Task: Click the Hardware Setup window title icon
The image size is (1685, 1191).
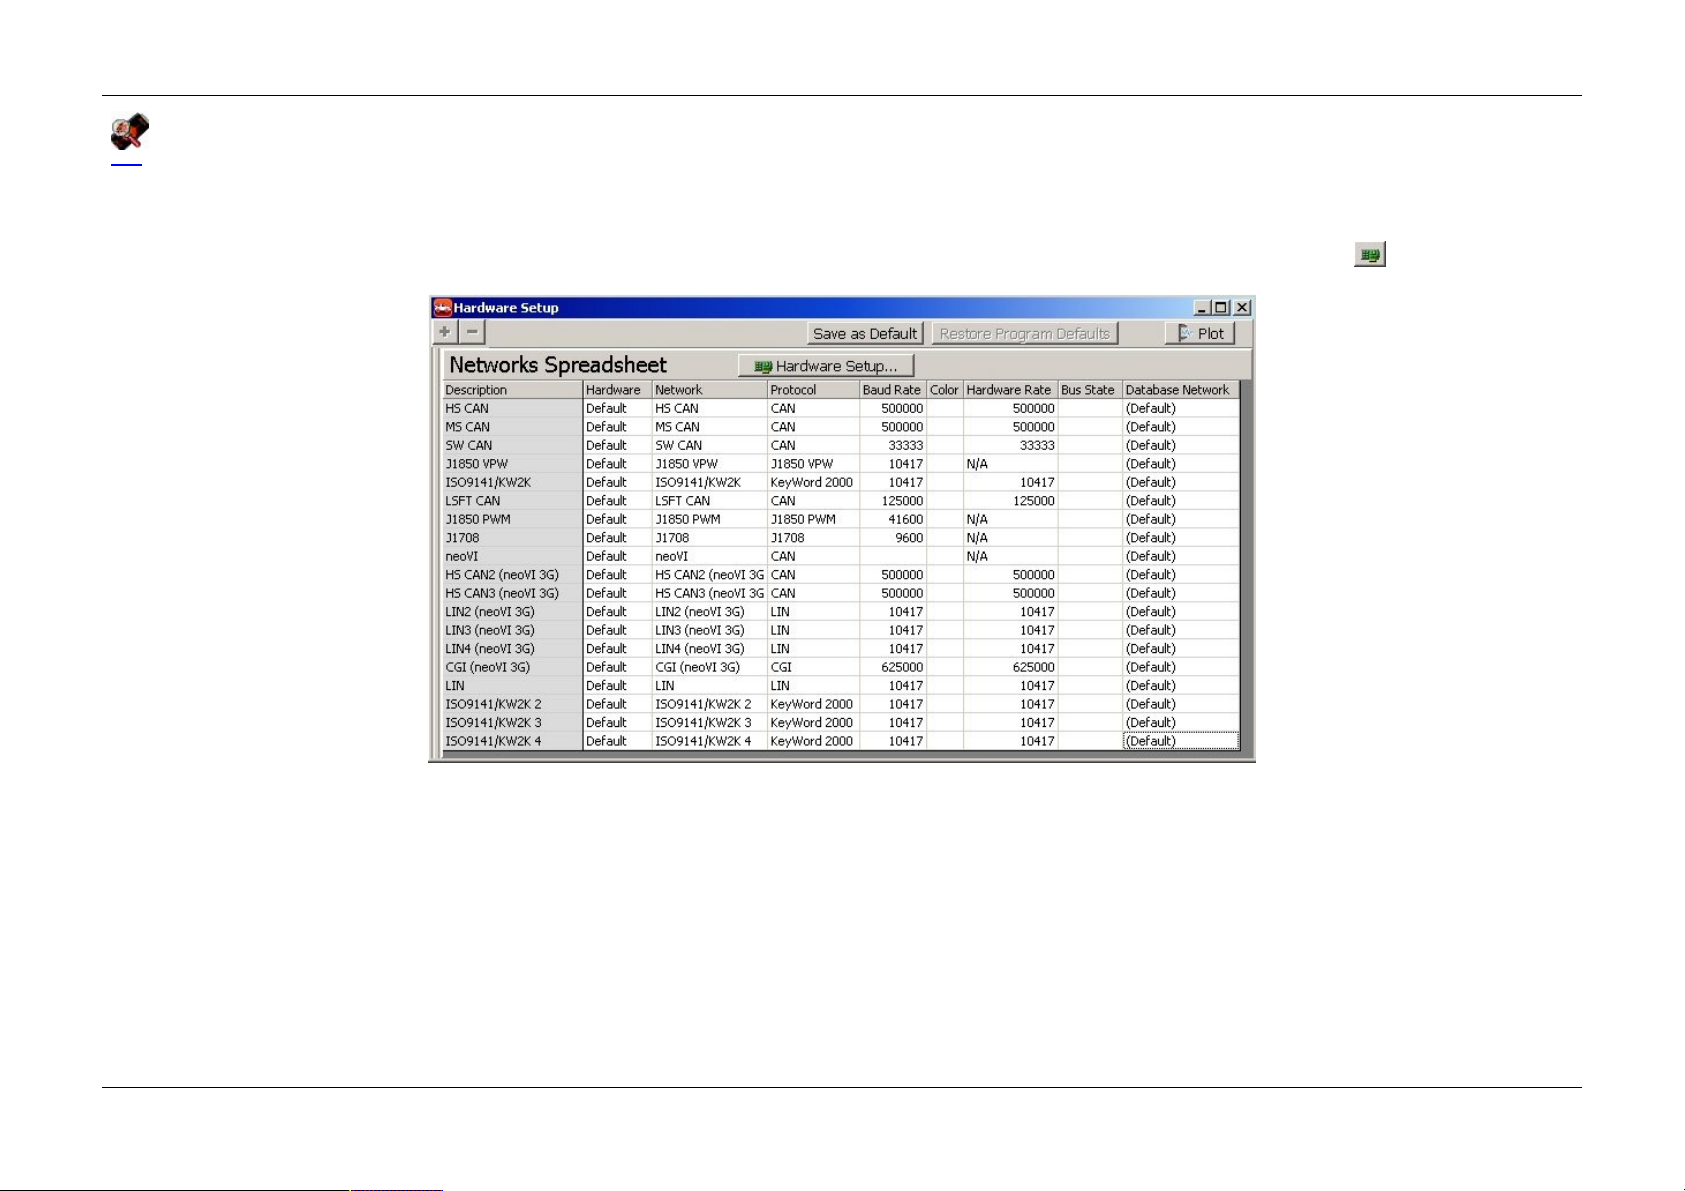Action: pyautogui.click(x=442, y=308)
